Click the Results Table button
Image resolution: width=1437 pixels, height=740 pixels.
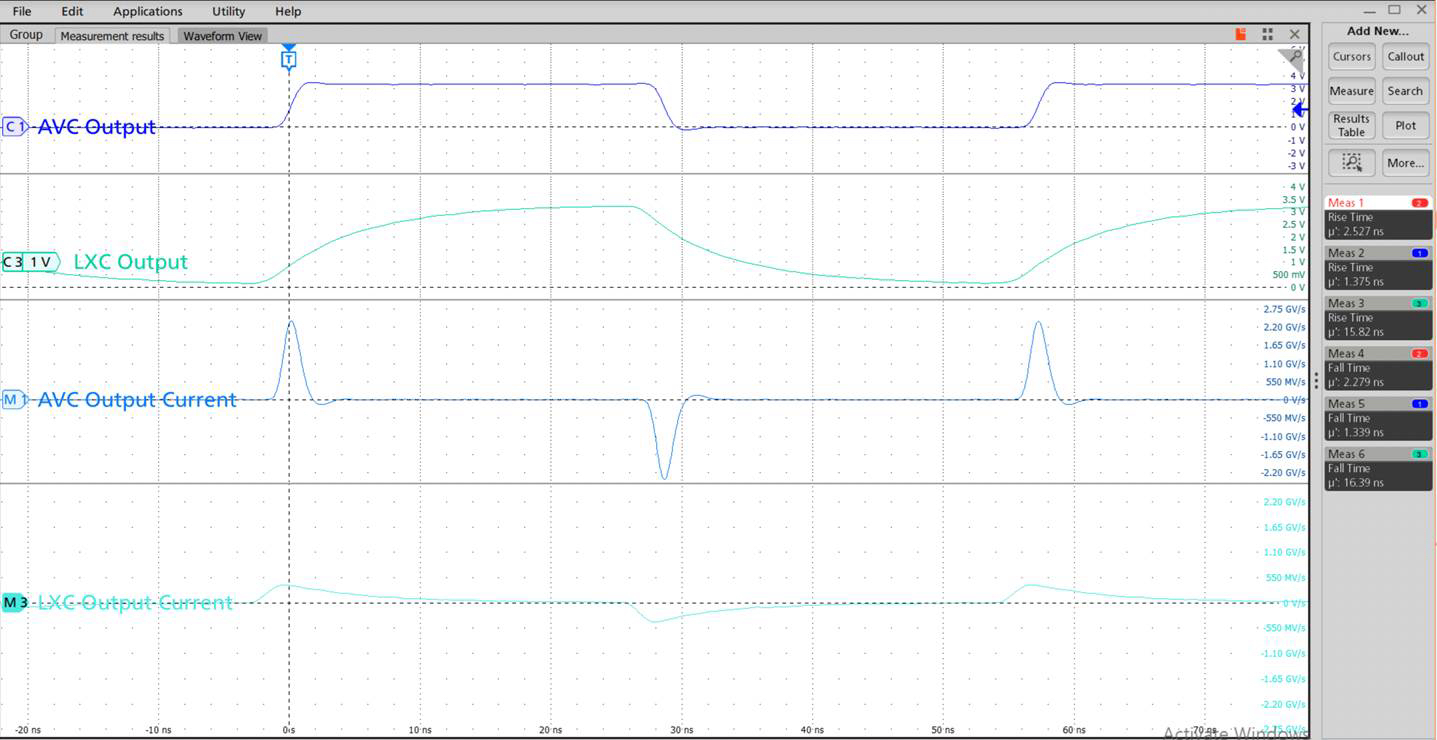(x=1351, y=125)
